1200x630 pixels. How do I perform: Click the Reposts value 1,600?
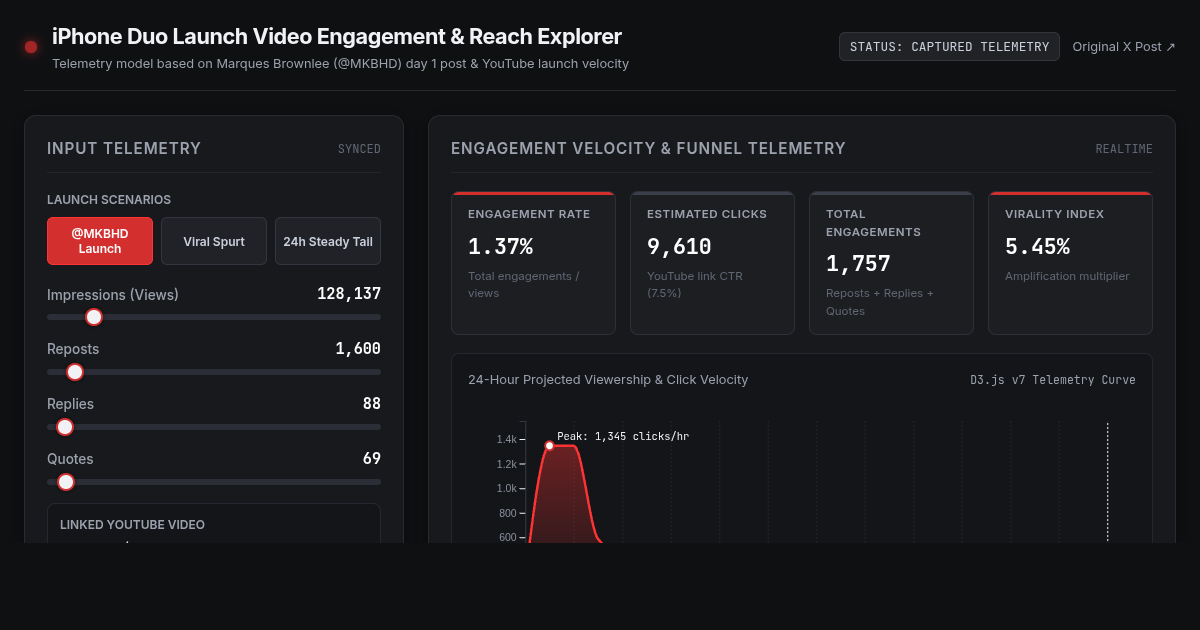click(358, 349)
